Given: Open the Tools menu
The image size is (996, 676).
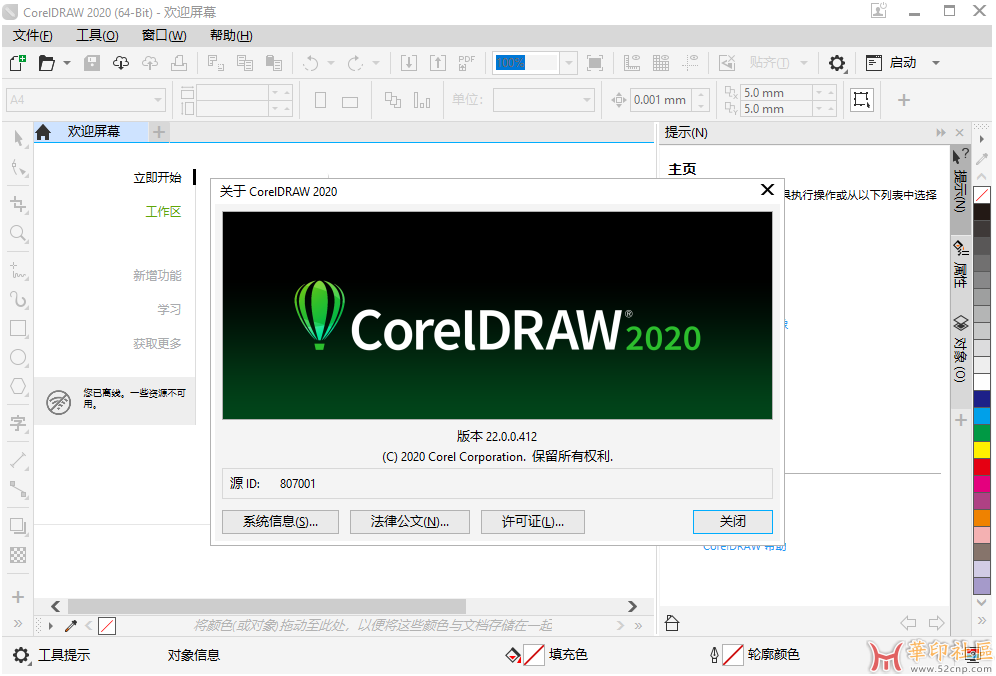Looking at the screenshot, I should (97, 36).
